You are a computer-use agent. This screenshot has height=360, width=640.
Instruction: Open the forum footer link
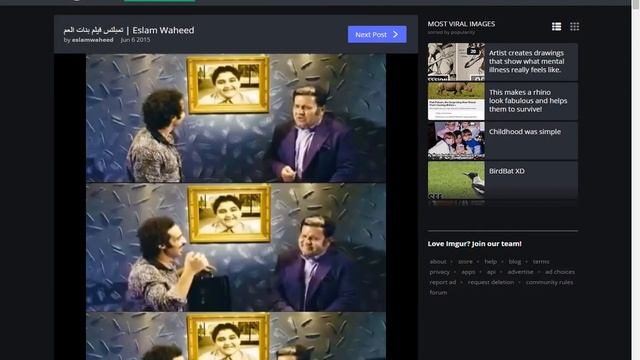(x=438, y=292)
